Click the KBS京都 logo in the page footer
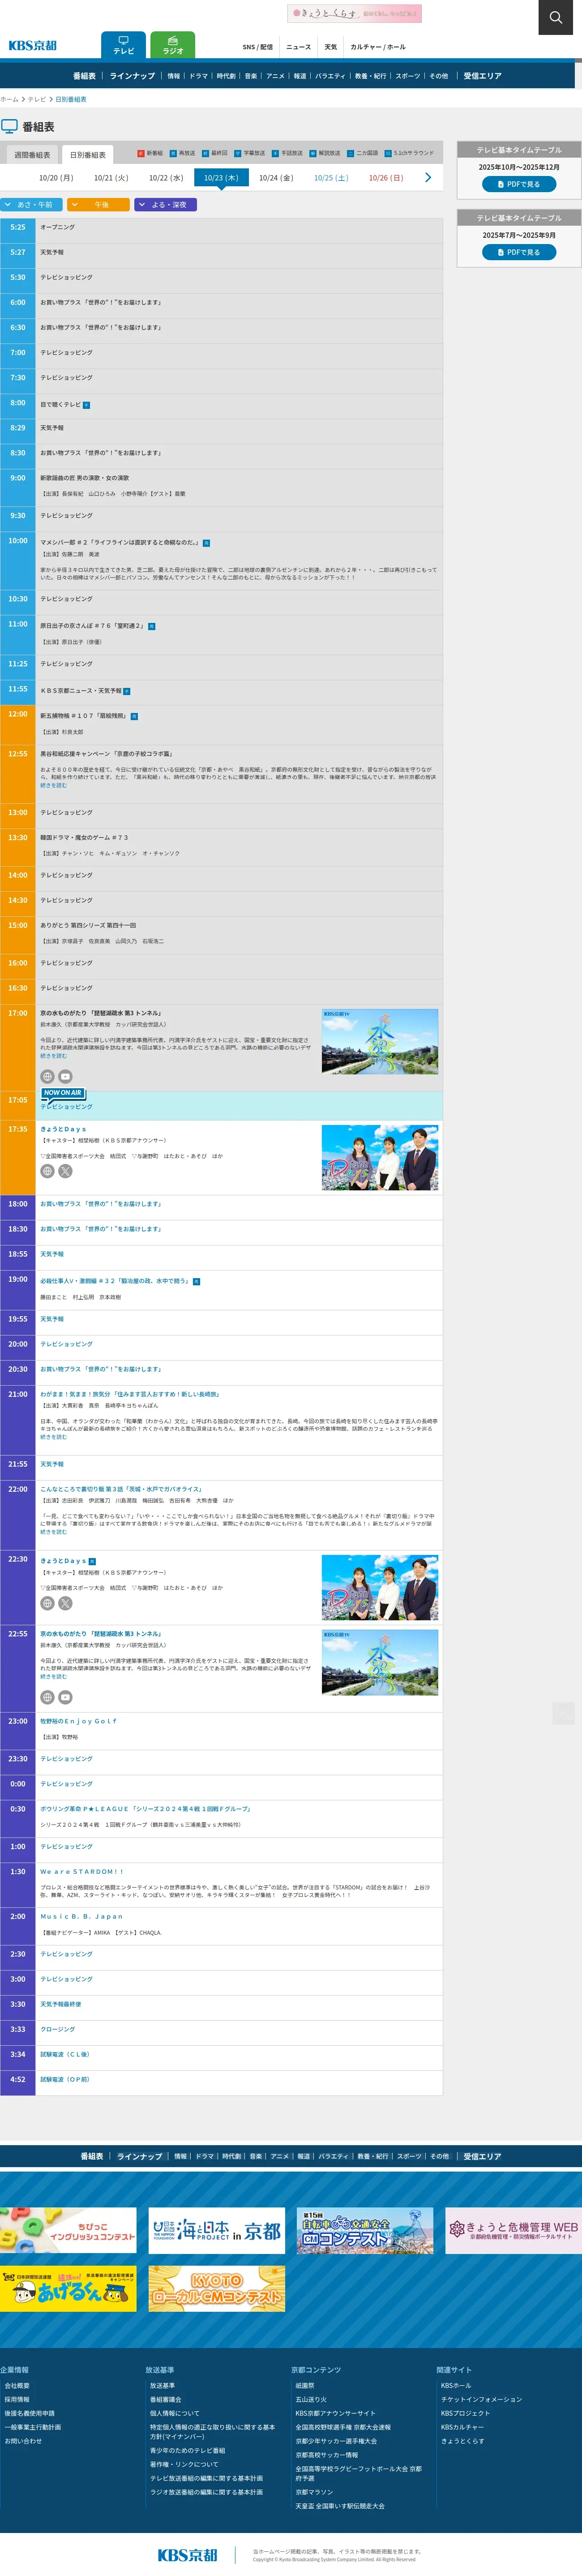The width and height of the screenshot is (582, 2576). click(x=187, y=2554)
